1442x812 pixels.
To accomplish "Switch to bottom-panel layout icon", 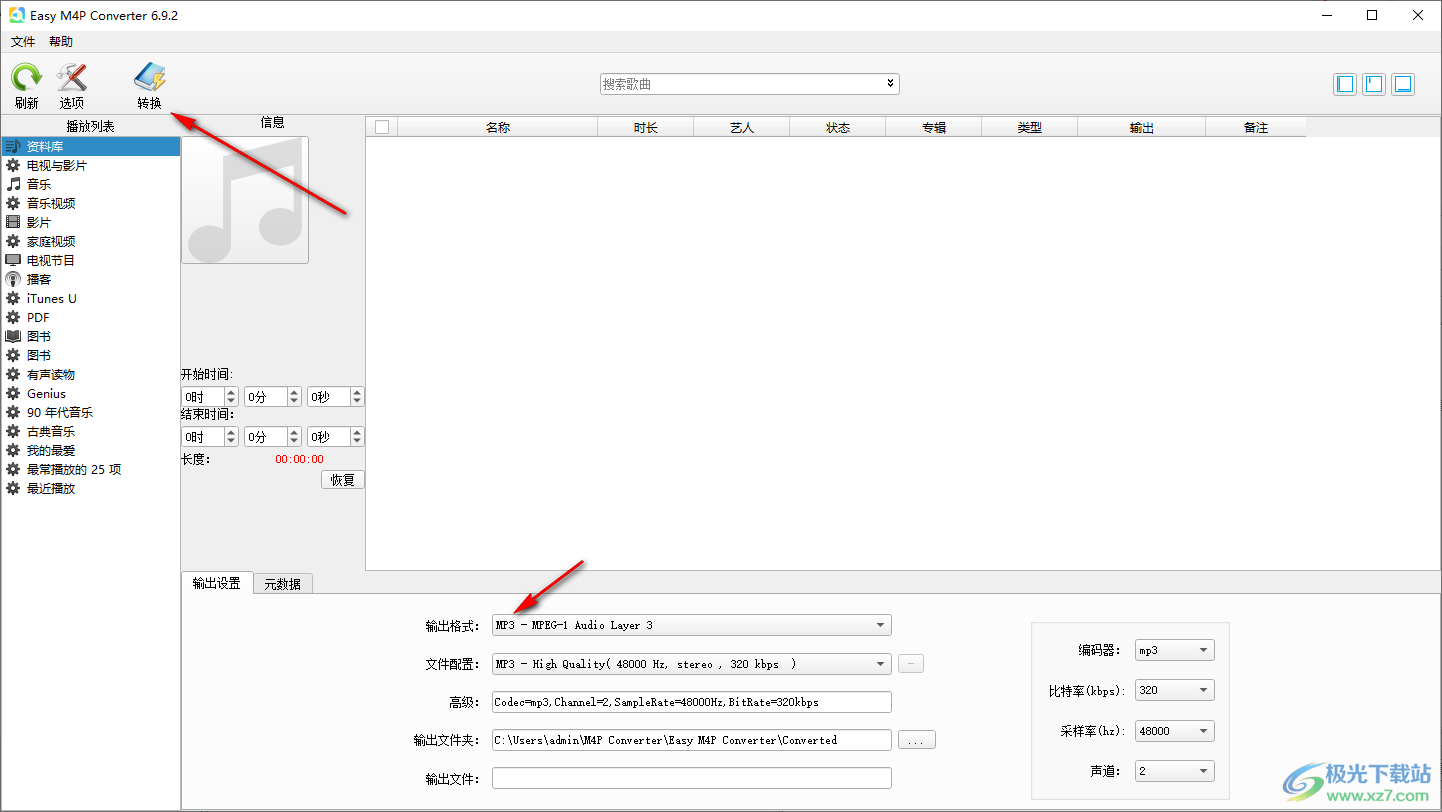I will tap(1403, 84).
